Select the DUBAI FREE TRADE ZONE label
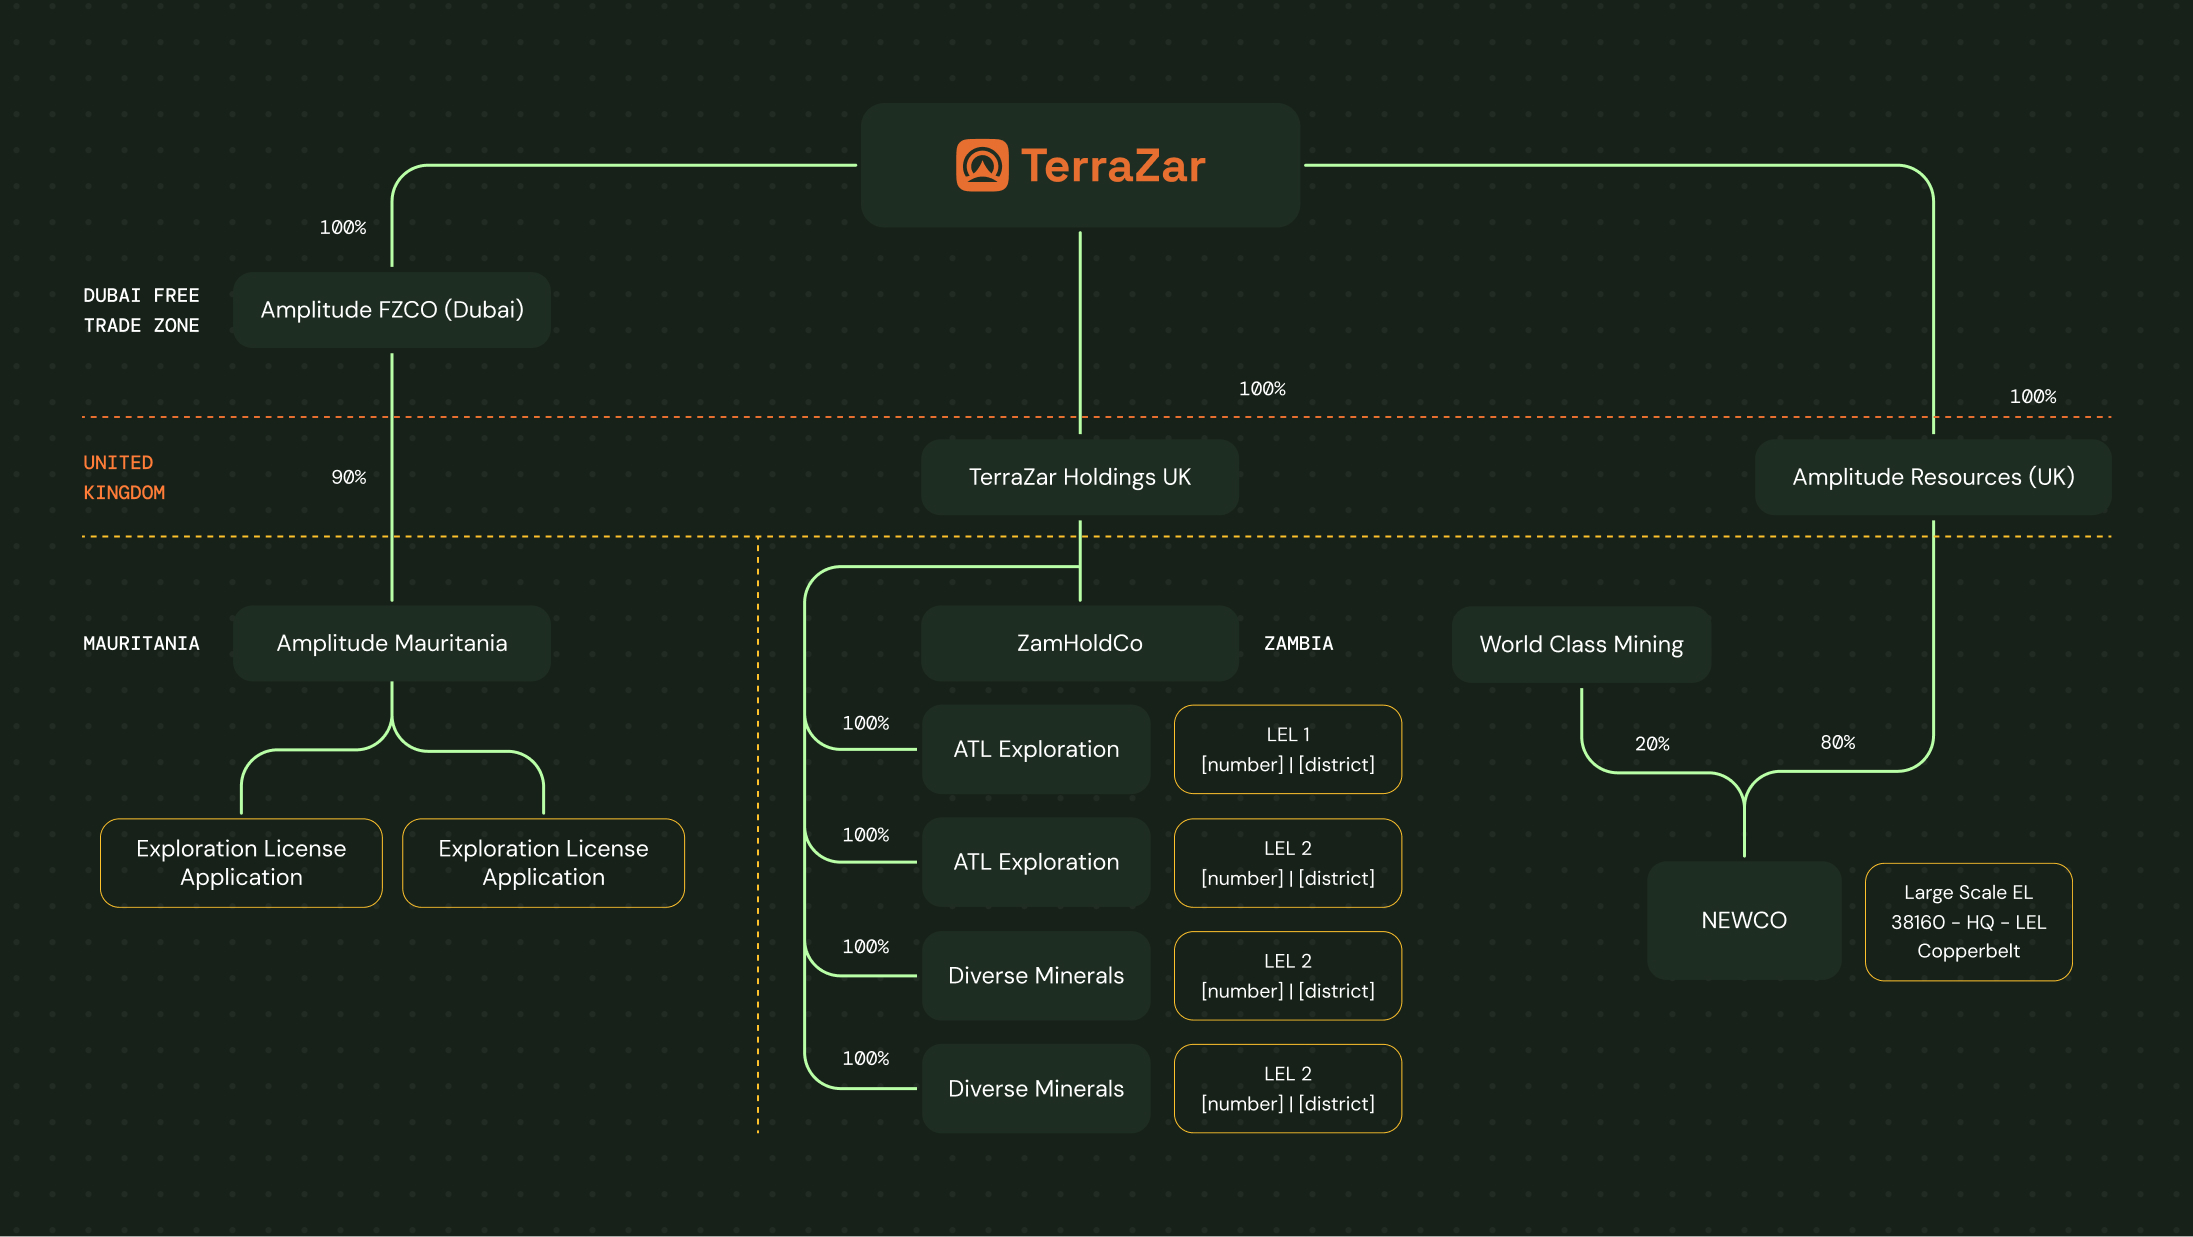The width and height of the screenshot is (2193, 1237). (x=141, y=310)
